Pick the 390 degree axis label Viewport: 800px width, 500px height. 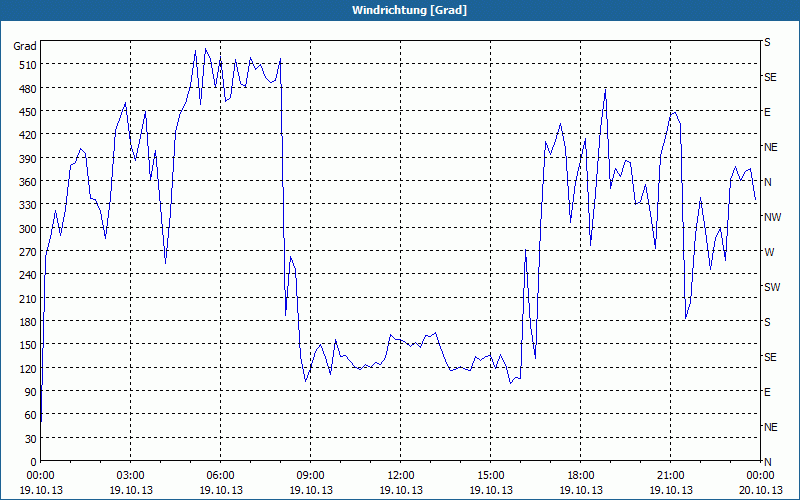[28, 159]
